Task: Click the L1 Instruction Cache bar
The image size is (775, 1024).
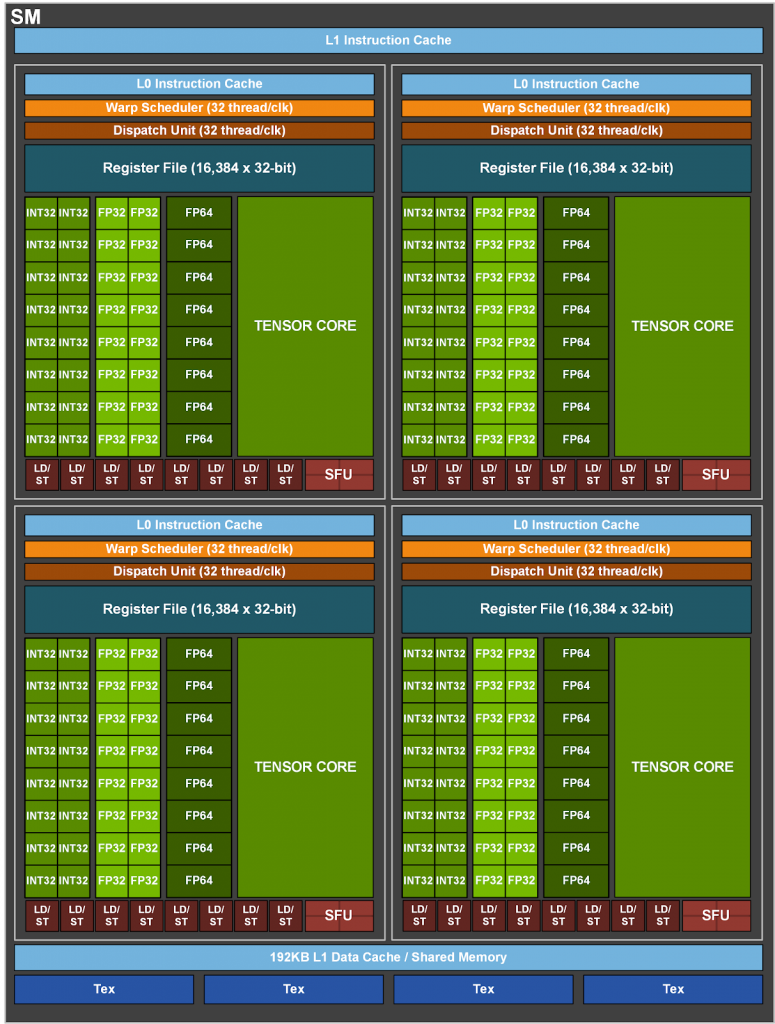Action: (x=388, y=40)
